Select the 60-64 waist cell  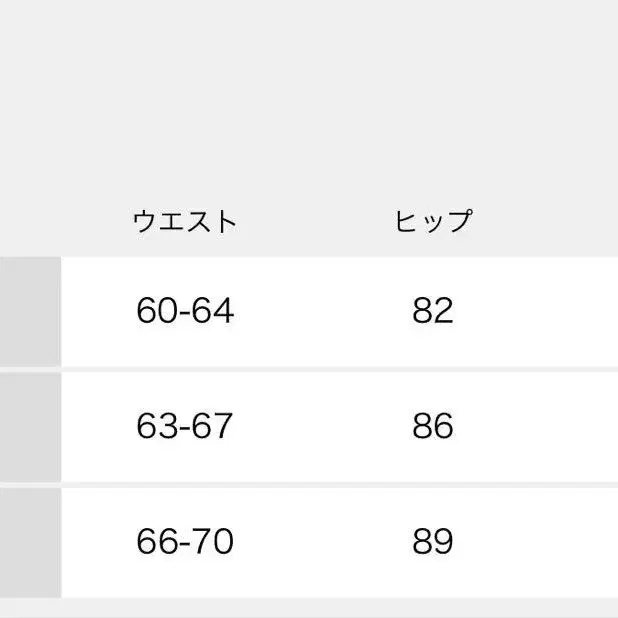pos(185,311)
